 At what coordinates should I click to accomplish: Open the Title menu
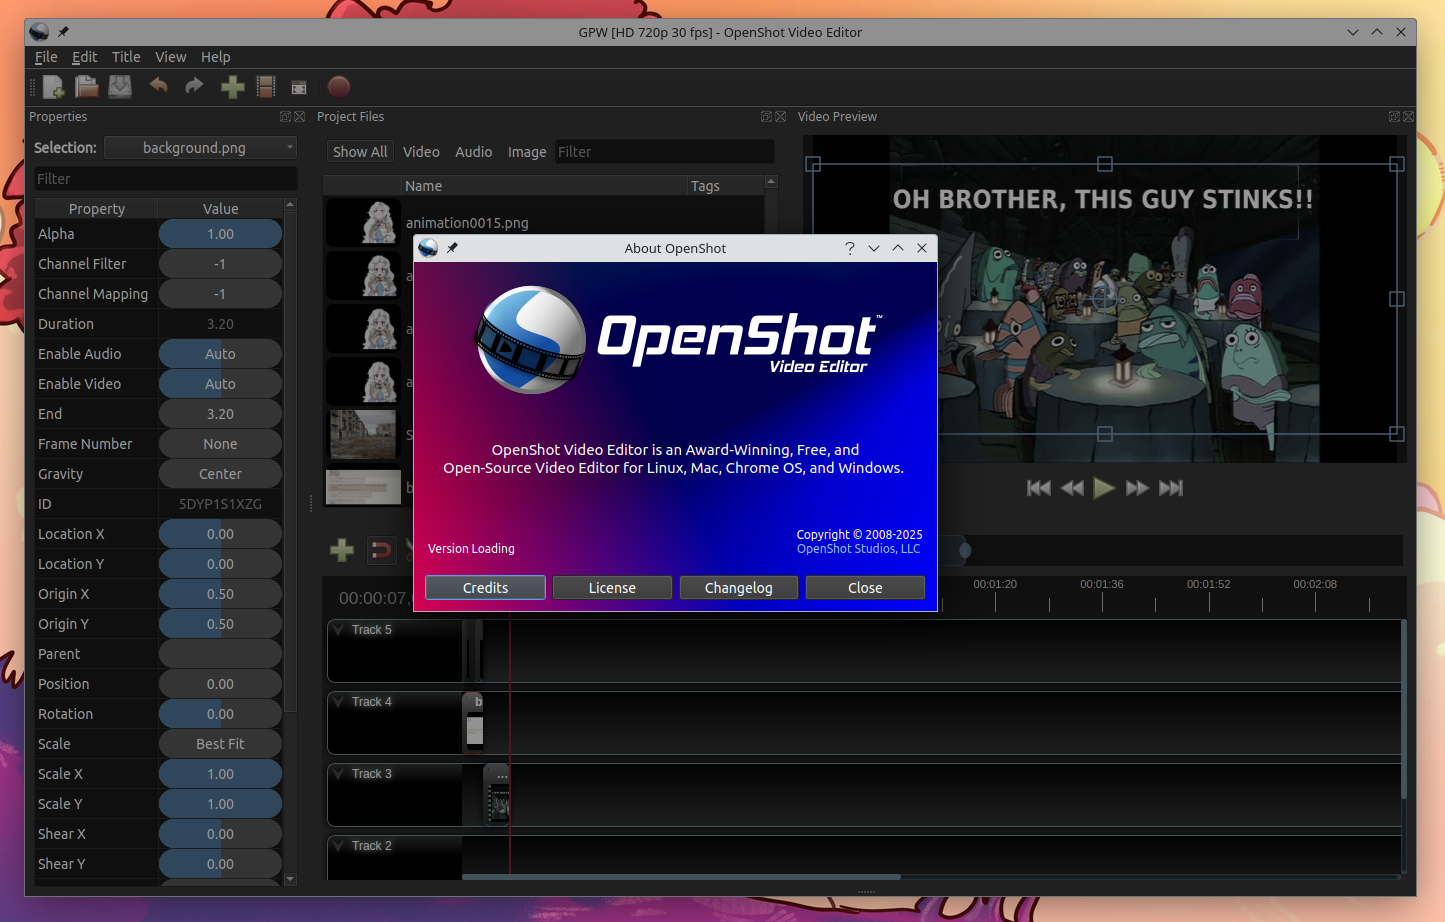[x=126, y=57]
